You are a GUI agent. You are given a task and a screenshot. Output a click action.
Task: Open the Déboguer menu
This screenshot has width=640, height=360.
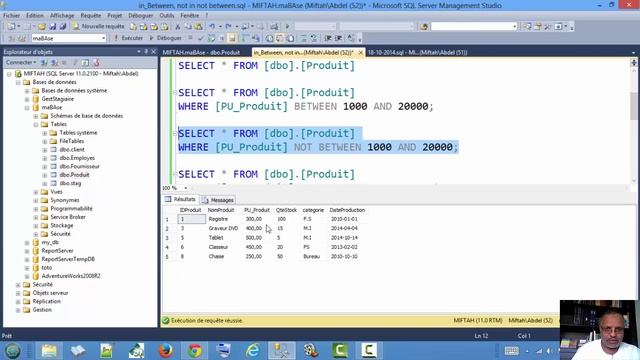(140, 16)
